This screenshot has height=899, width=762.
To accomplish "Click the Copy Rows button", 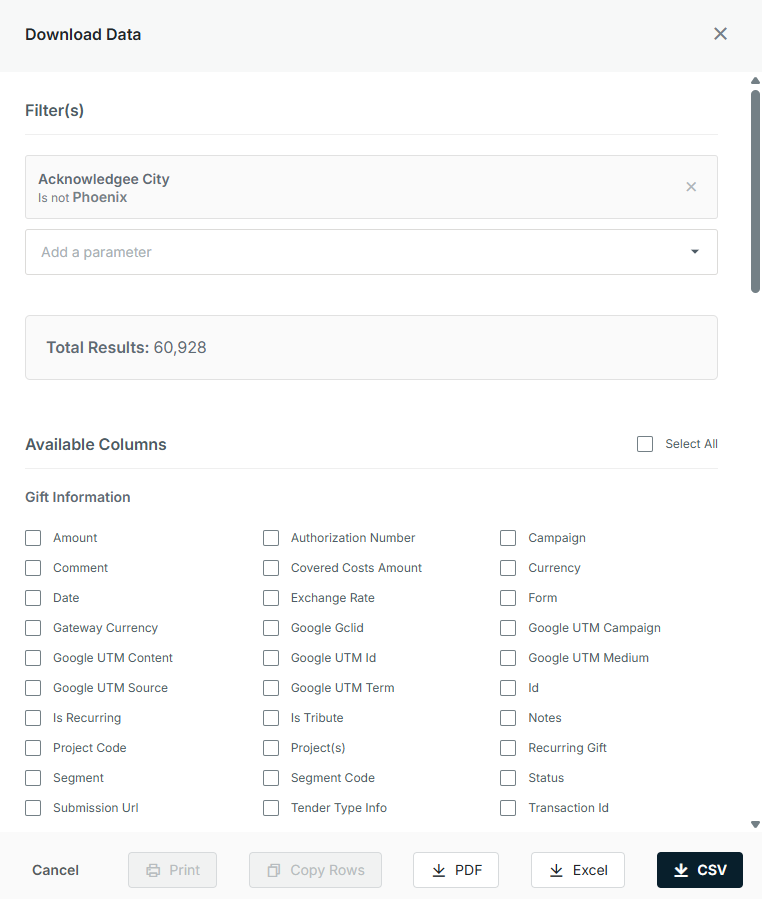I will [x=315, y=870].
